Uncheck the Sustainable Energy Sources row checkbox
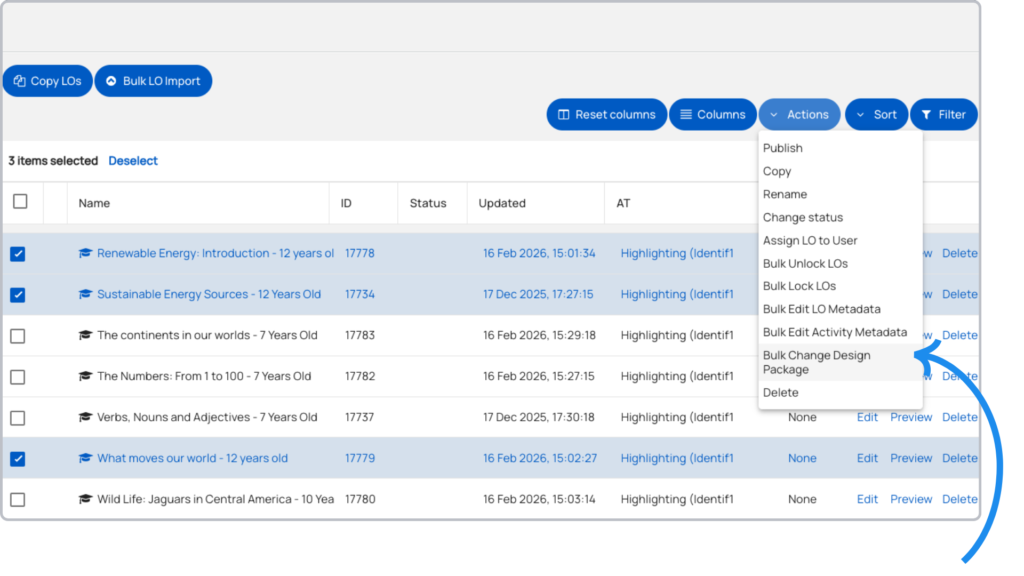 pos(18,295)
